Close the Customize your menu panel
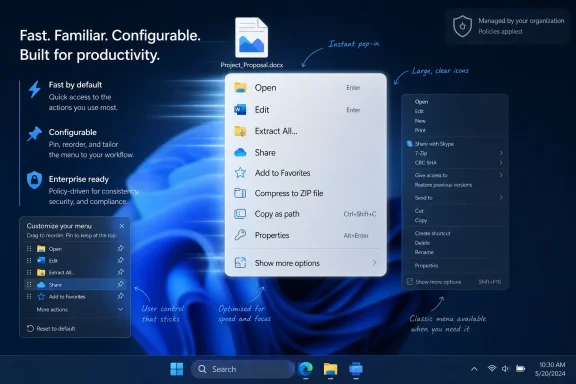 122,226
